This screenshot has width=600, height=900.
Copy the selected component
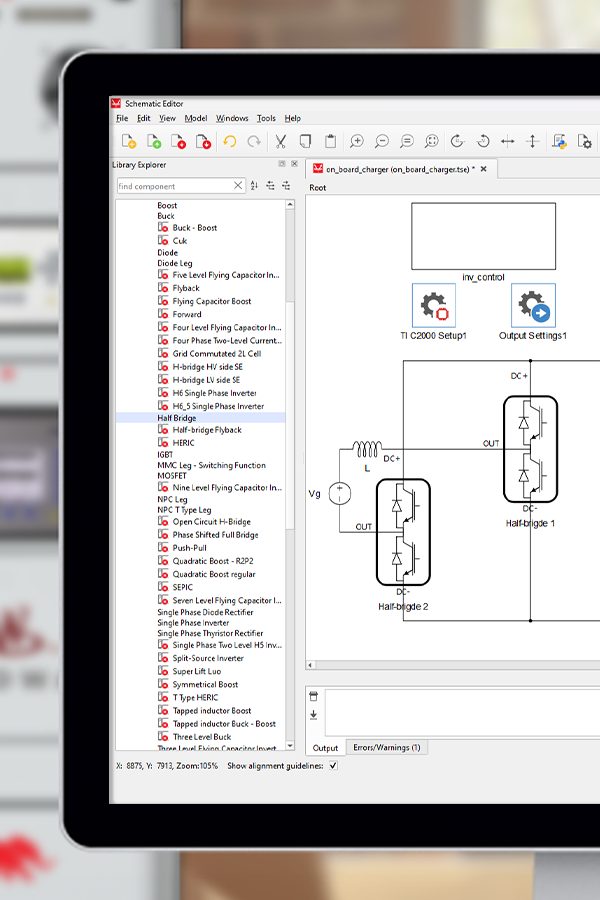tap(305, 141)
